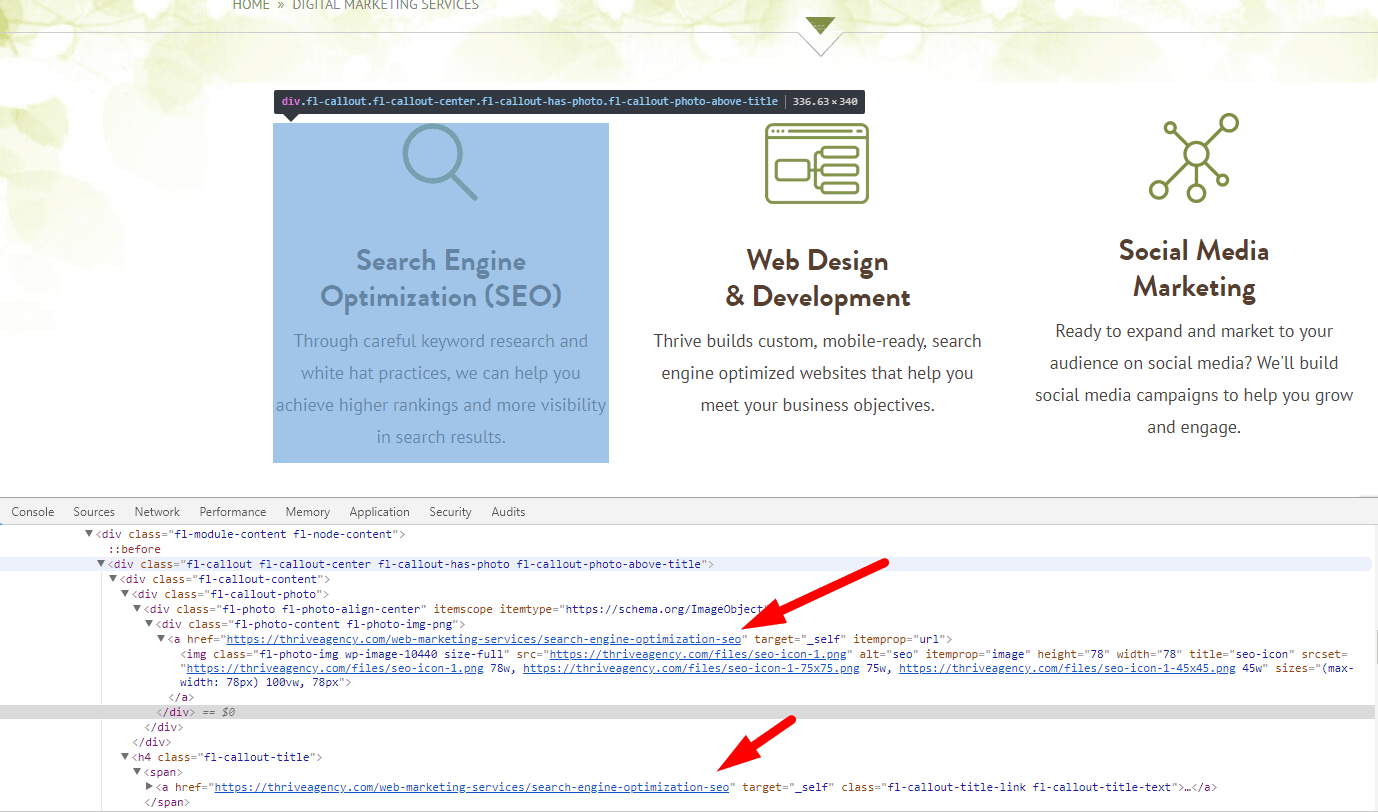The width and height of the screenshot is (1378, 812).
Task: Collapse the fl-callout-photo div
Action: pyautogui.click(x=124, y=593)
